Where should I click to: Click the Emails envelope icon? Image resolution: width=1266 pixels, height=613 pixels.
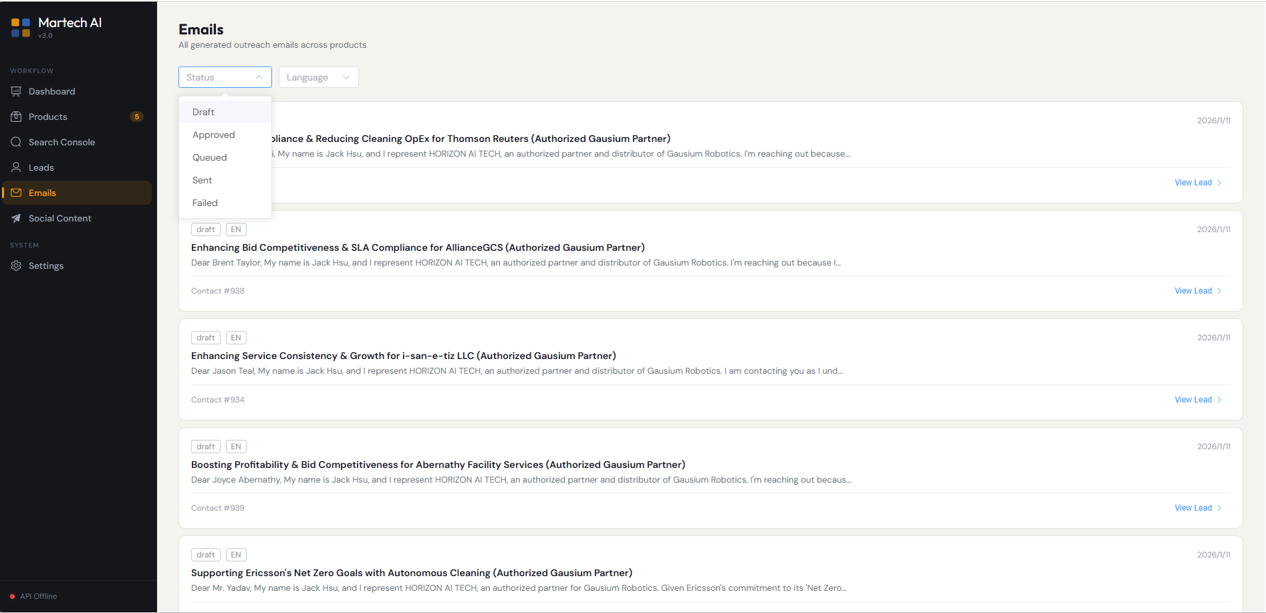pyautogui.click(x=16, y=193)
